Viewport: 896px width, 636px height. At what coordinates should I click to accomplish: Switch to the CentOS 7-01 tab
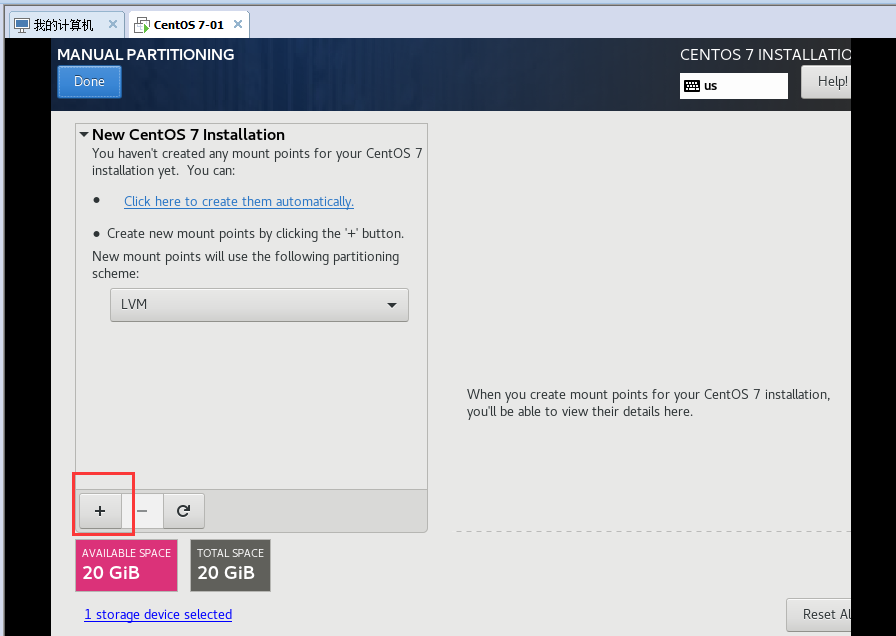189,25
